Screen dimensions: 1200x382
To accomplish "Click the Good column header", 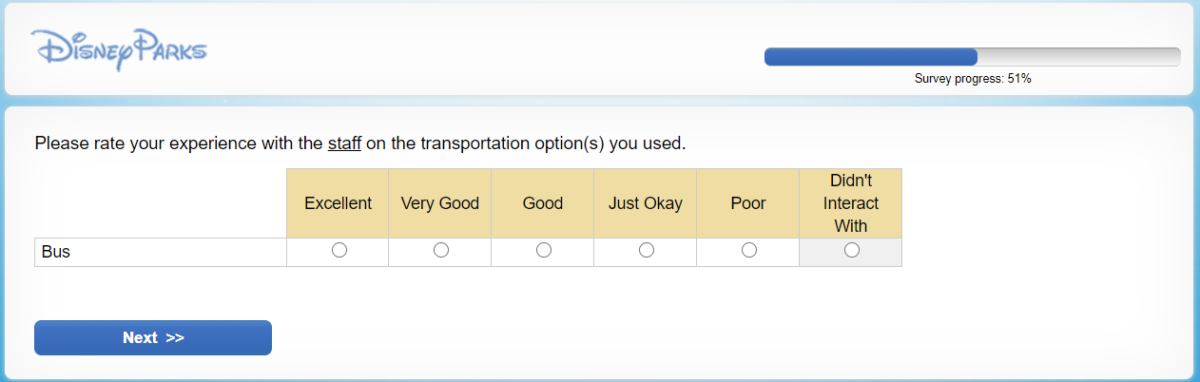I will click(x=543, y=203).
